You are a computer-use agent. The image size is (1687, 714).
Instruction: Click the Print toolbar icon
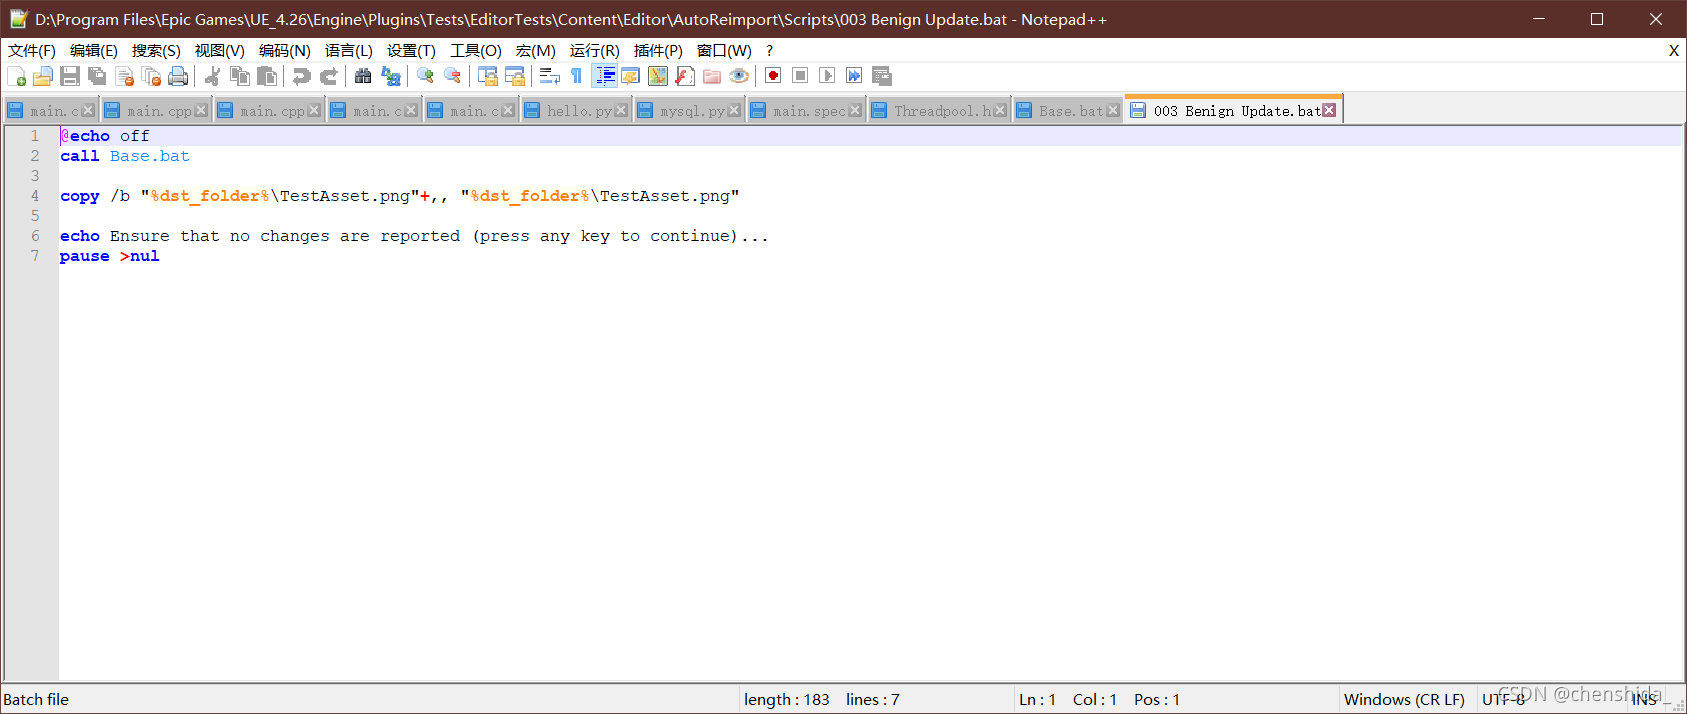tap(178, 76)
